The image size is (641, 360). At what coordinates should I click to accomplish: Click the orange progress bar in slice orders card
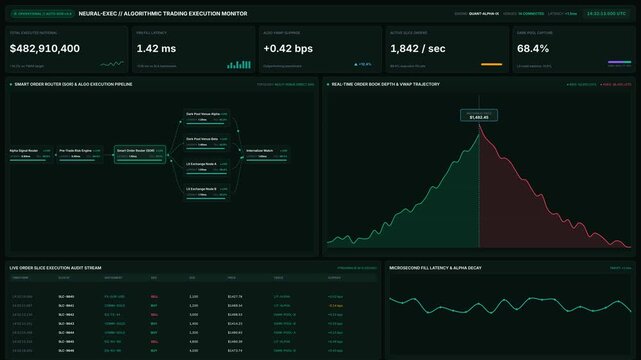click(x=491, y=64)
